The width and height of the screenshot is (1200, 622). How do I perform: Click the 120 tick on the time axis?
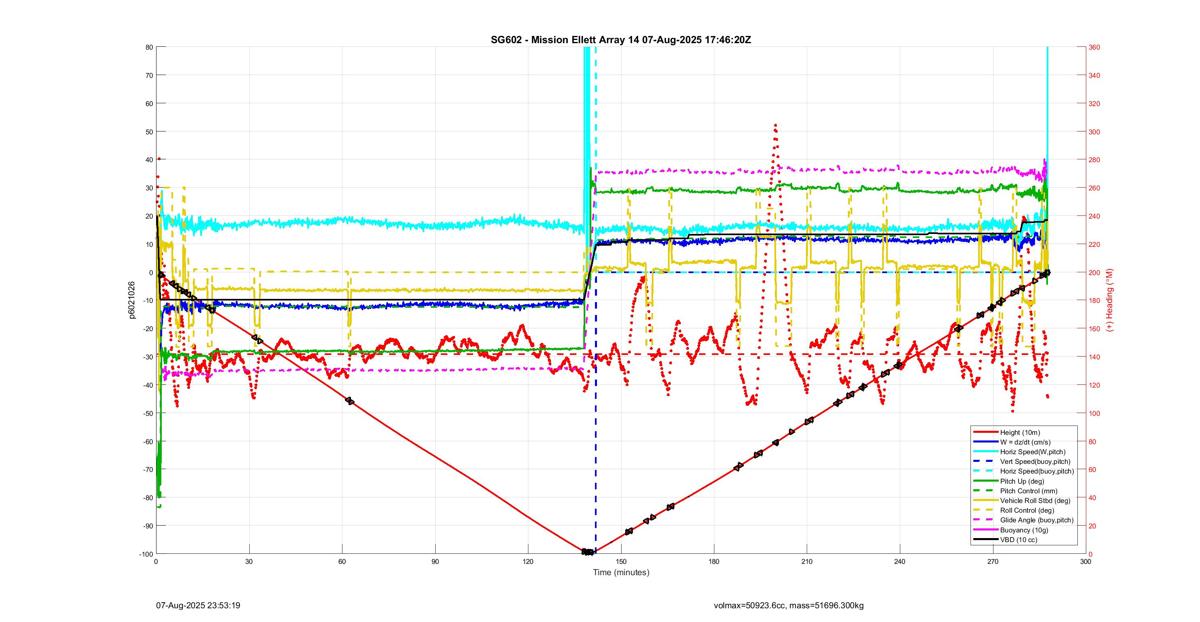528,562
